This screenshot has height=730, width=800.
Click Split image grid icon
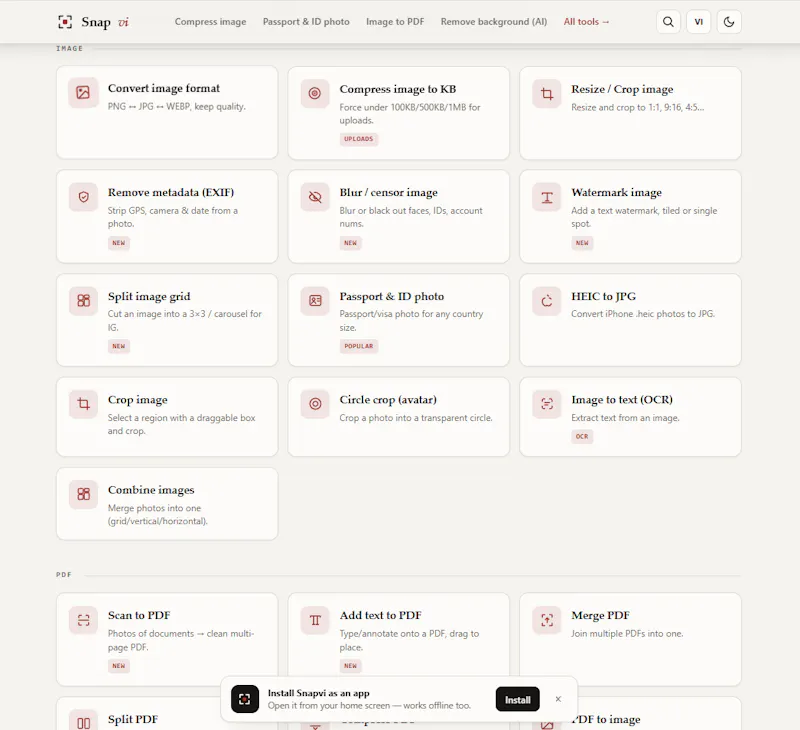click(83, 300)
